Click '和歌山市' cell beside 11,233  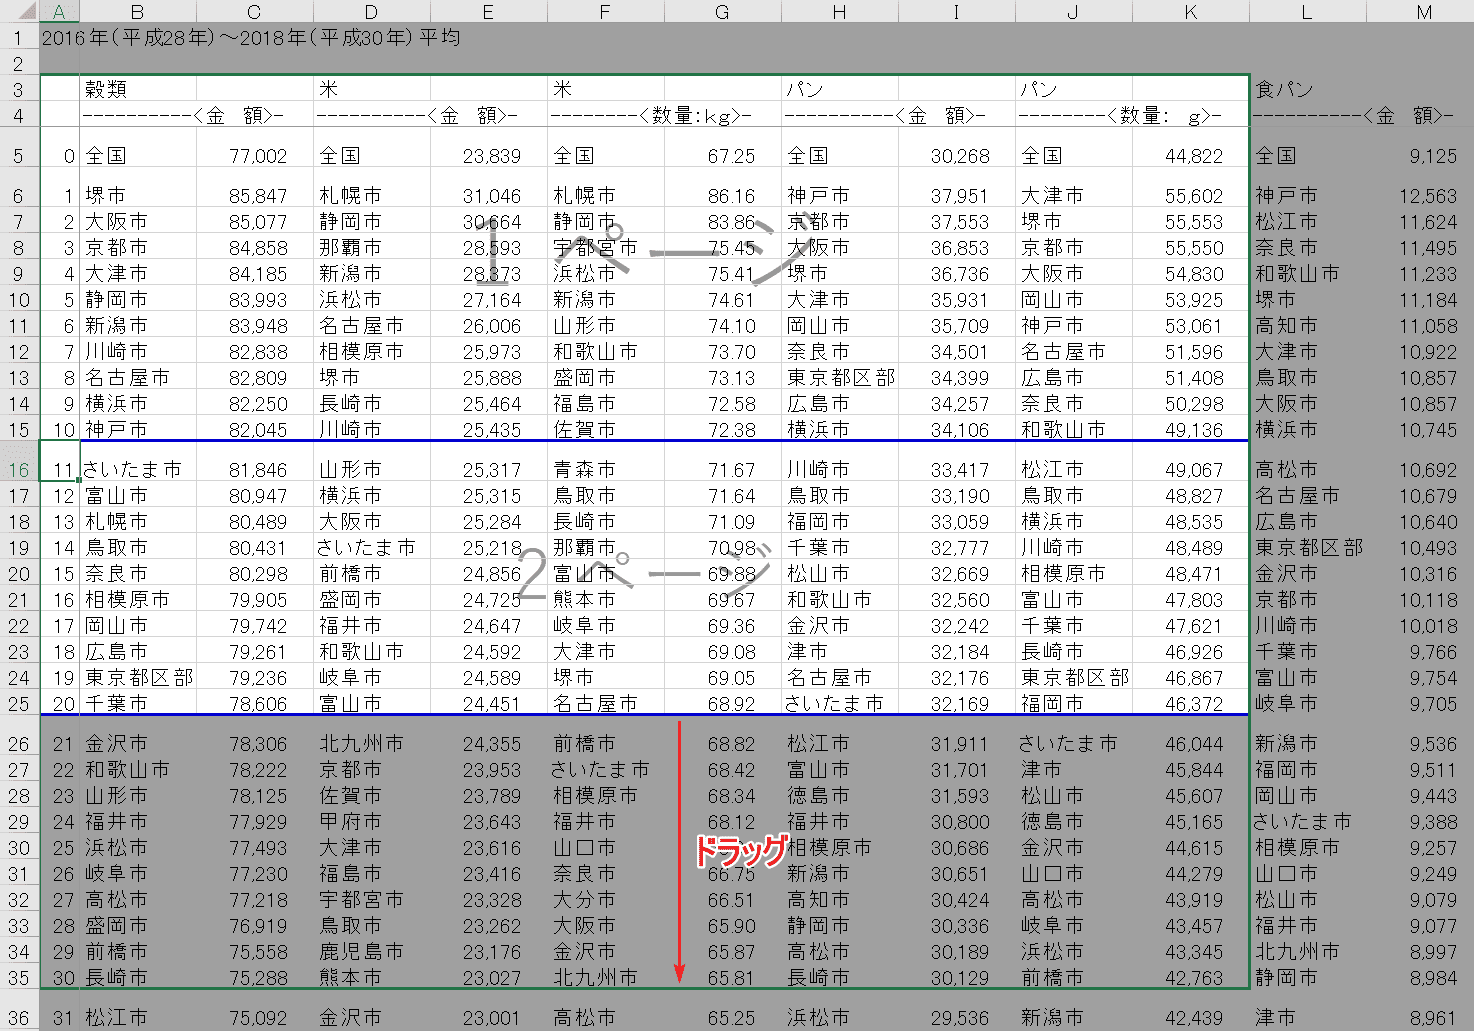tap(1307, 274)
